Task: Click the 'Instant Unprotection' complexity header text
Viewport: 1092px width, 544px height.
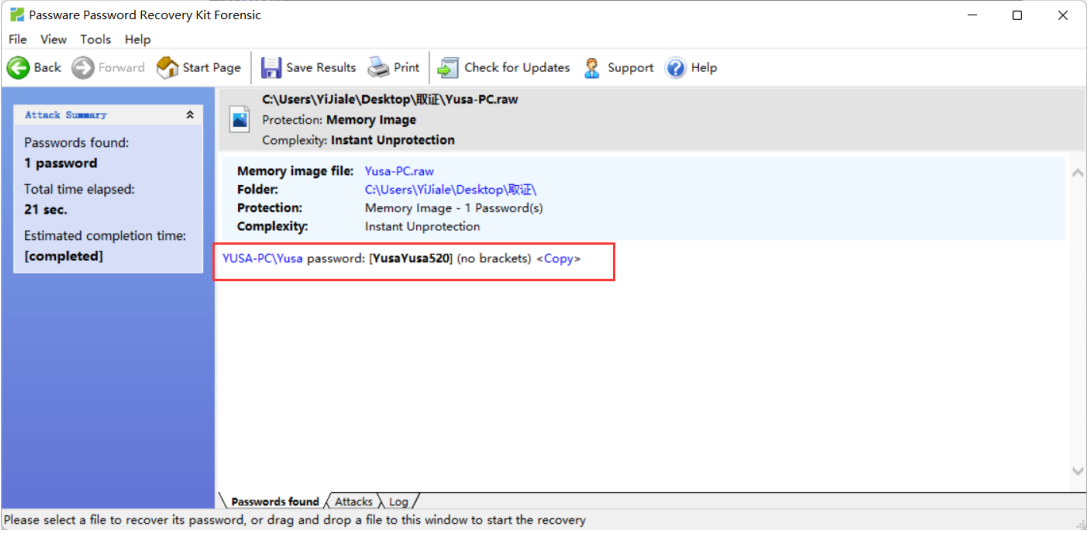Action: [393, 140]
